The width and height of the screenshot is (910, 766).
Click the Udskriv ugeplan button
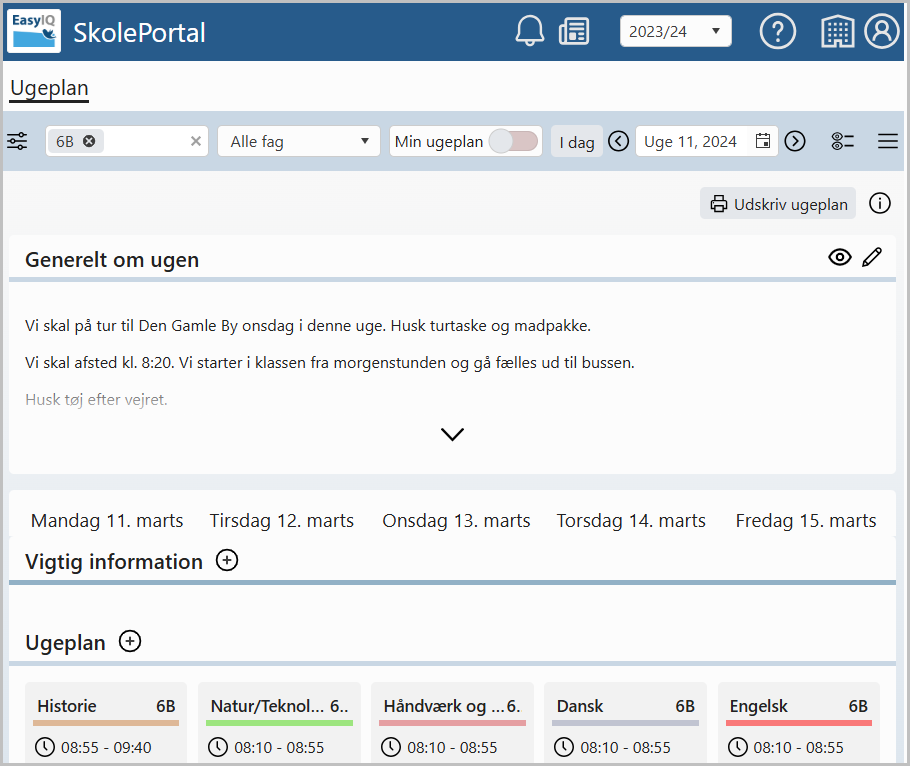(778, 204)
